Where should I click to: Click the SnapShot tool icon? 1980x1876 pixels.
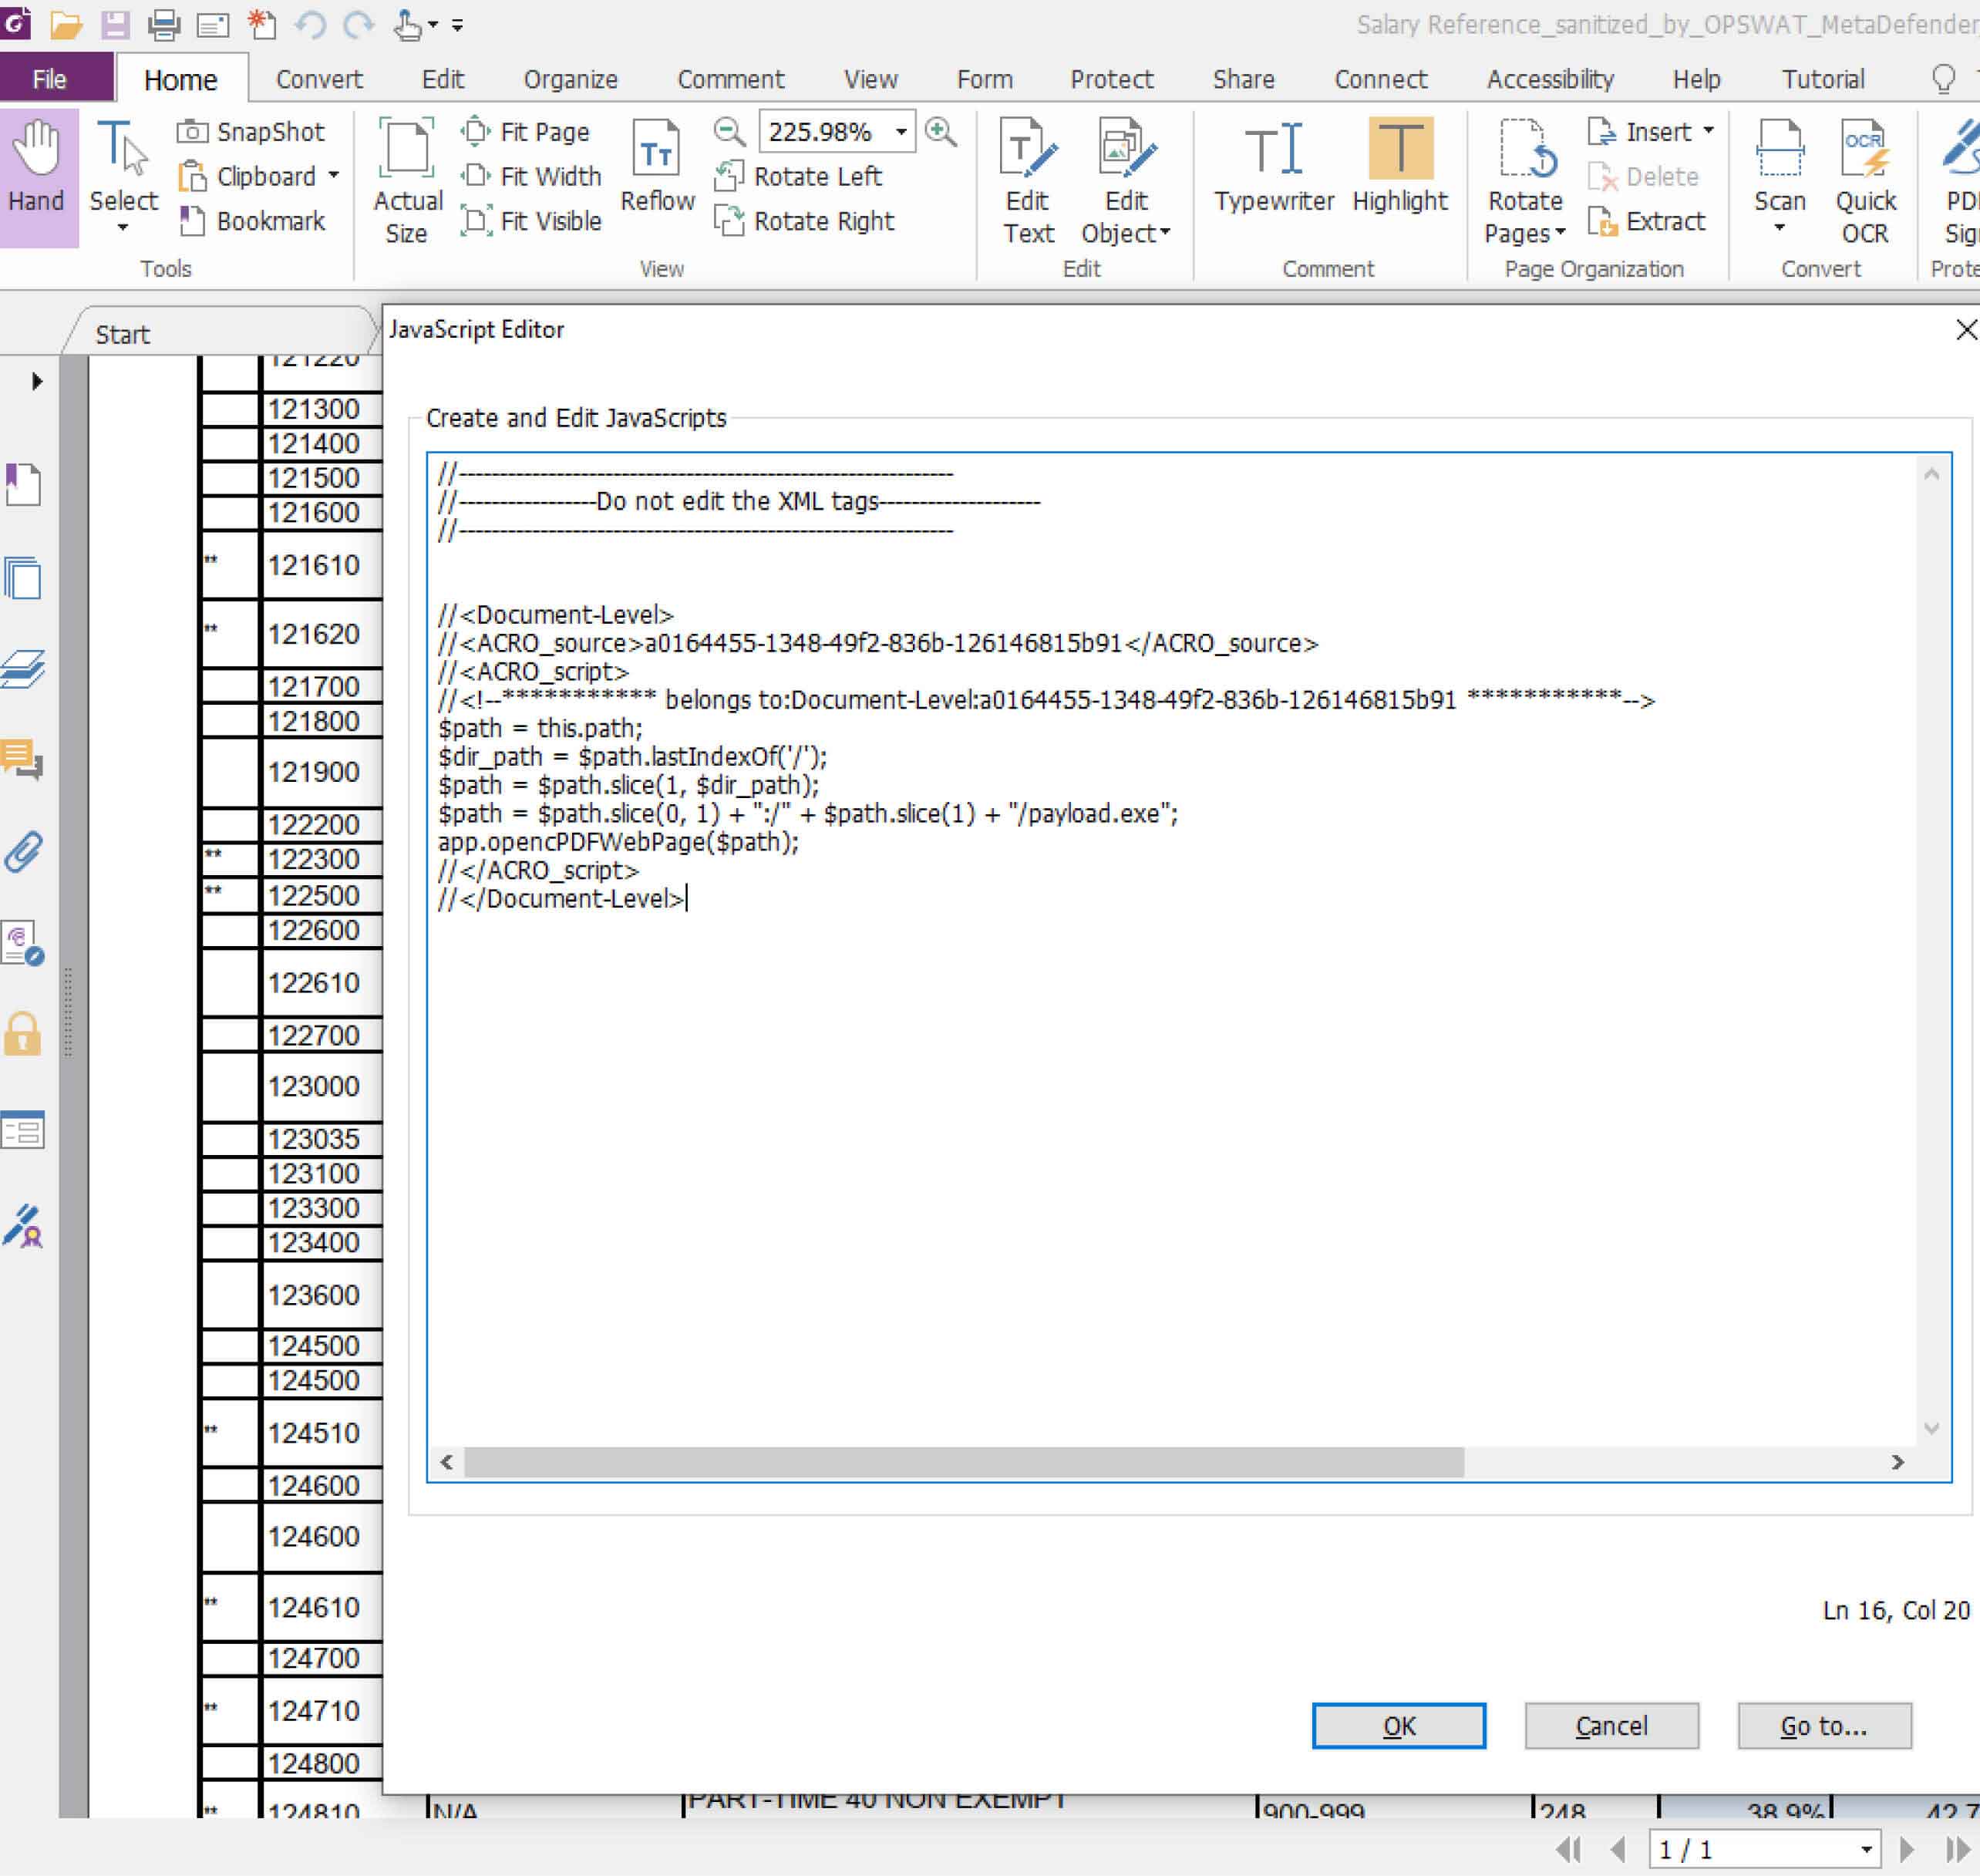click(x=192, y=132)
